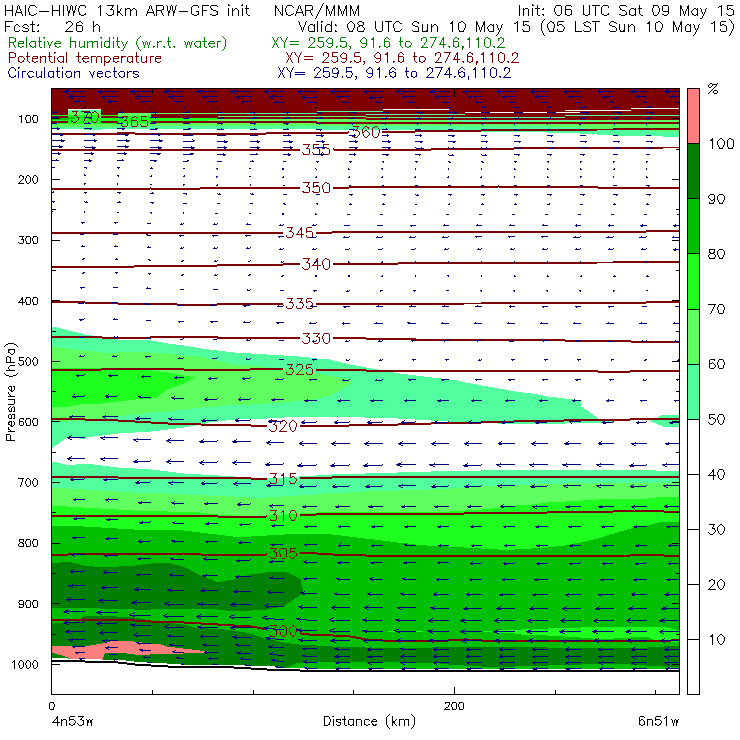Screen dimensions: 740x740
Task: Click the '340' contour label
Action: point(316,264)
